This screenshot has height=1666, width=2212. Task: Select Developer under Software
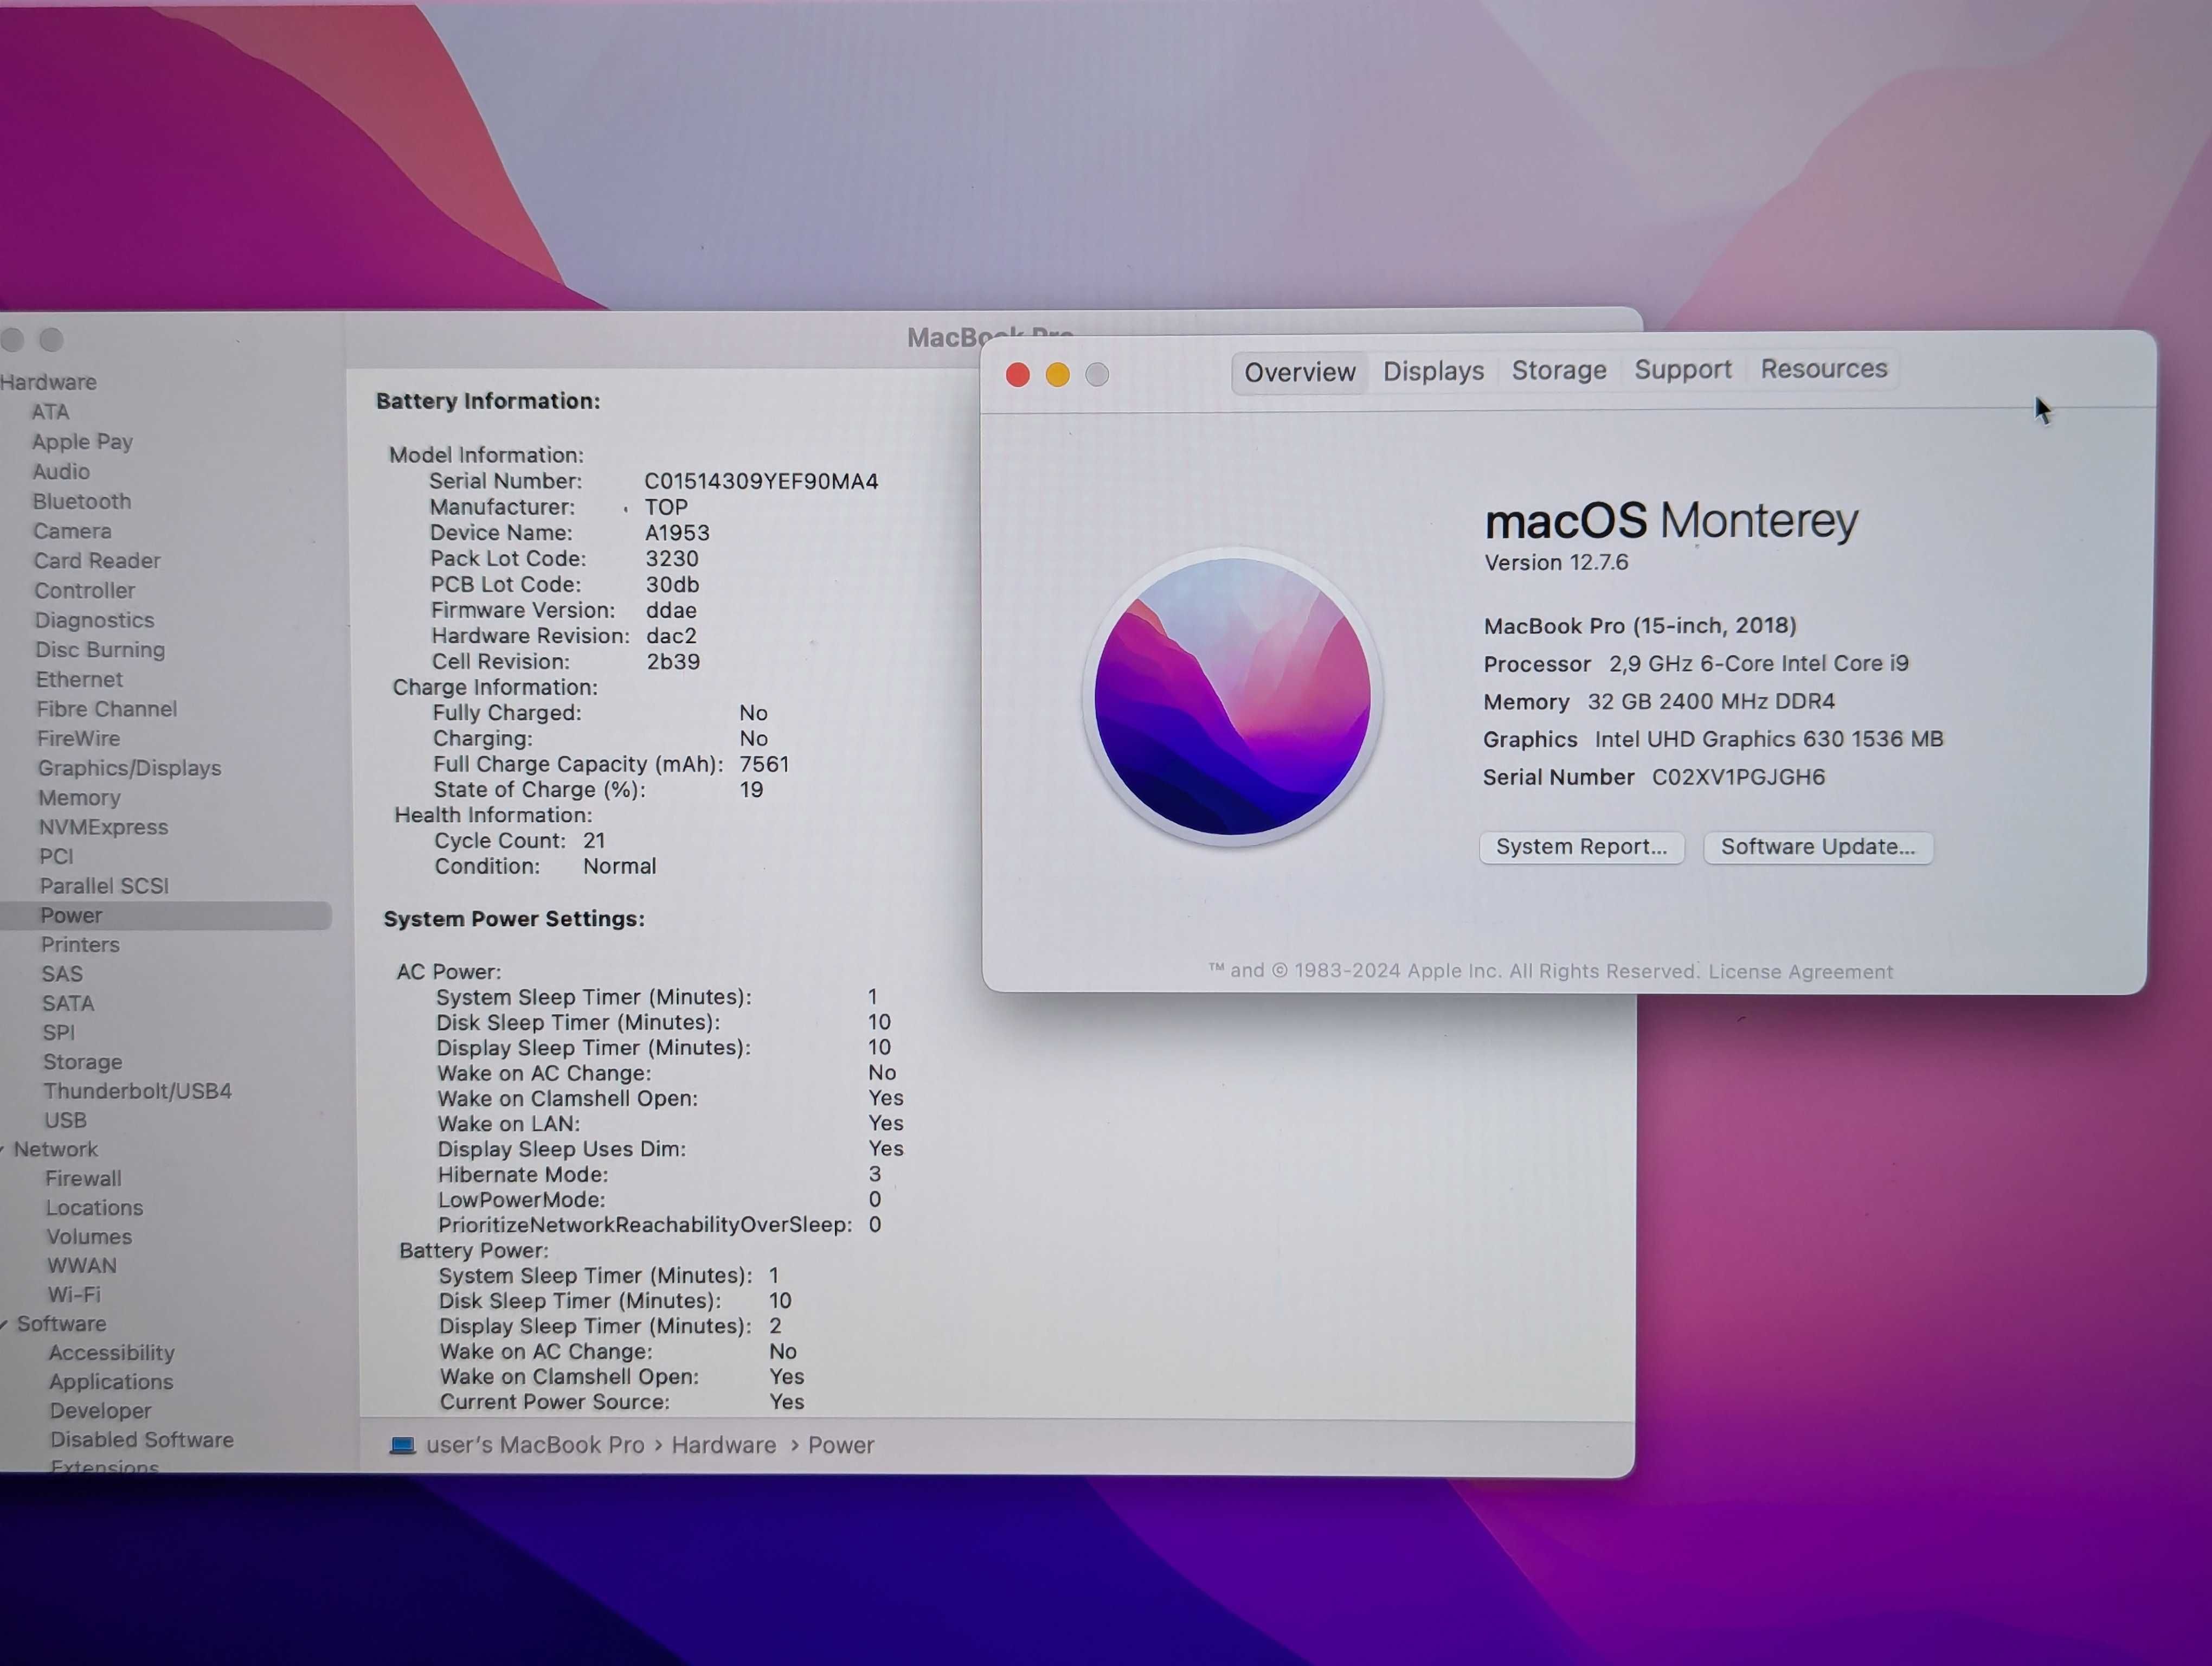pyautogui.click(x=101, y=1411)
